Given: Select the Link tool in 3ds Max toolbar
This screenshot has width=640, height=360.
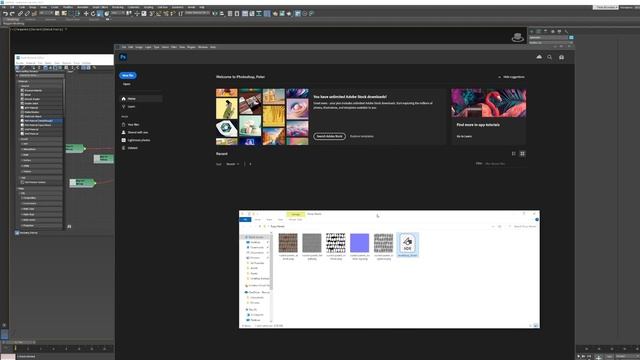Looking at the screenshot, I should click(20, 13).
